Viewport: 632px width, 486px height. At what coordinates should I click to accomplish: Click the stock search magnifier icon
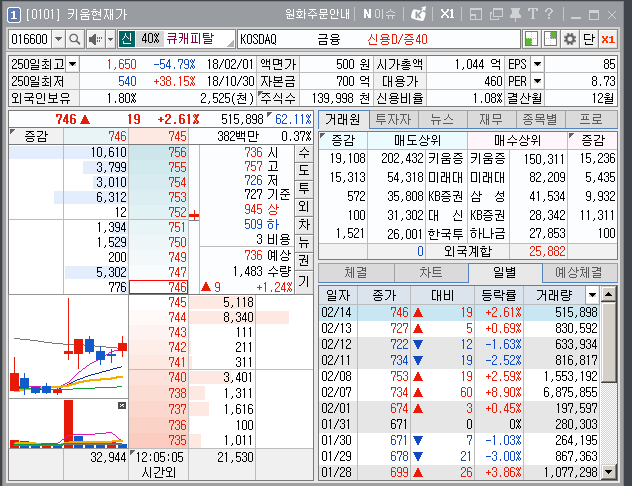[74, 39]
